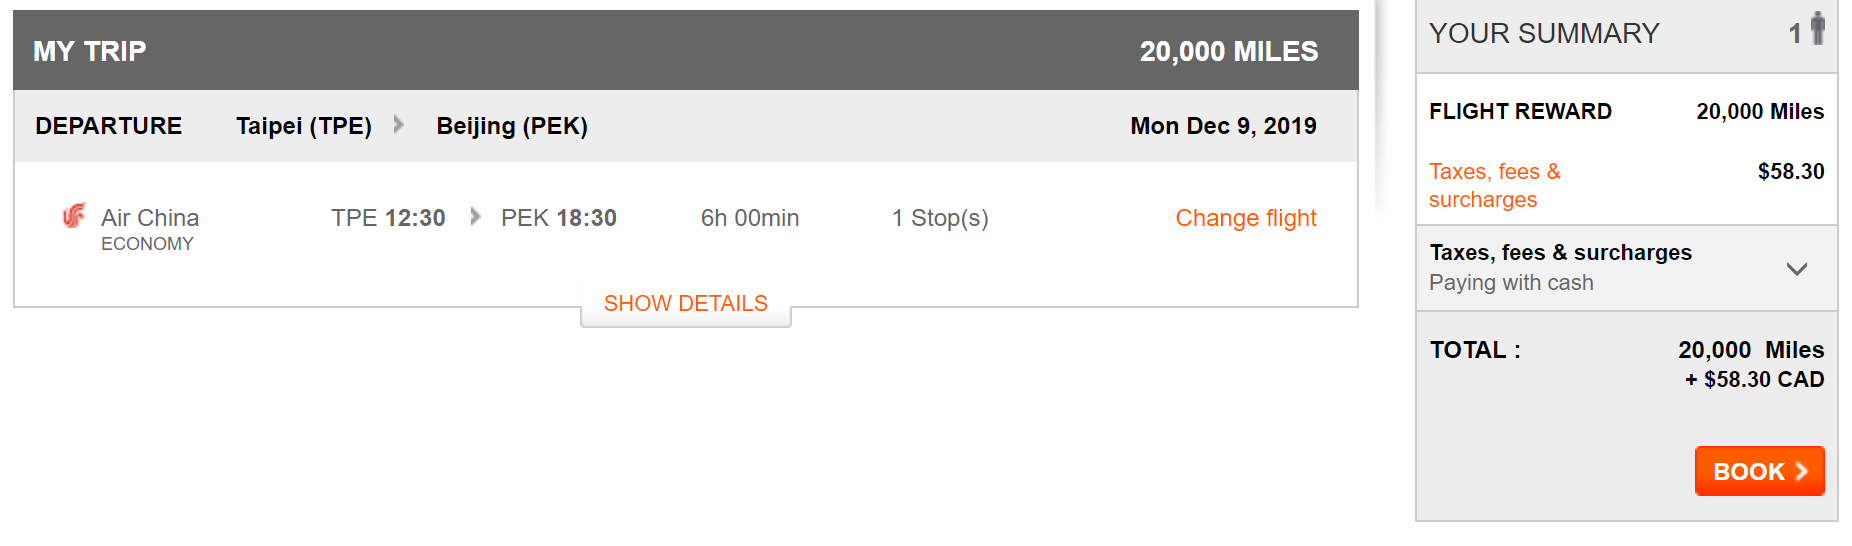This screenshot has width=1852, height=546.
Task: Click the arrow icon on BOOK button
Action: [x=1802, y=471]
